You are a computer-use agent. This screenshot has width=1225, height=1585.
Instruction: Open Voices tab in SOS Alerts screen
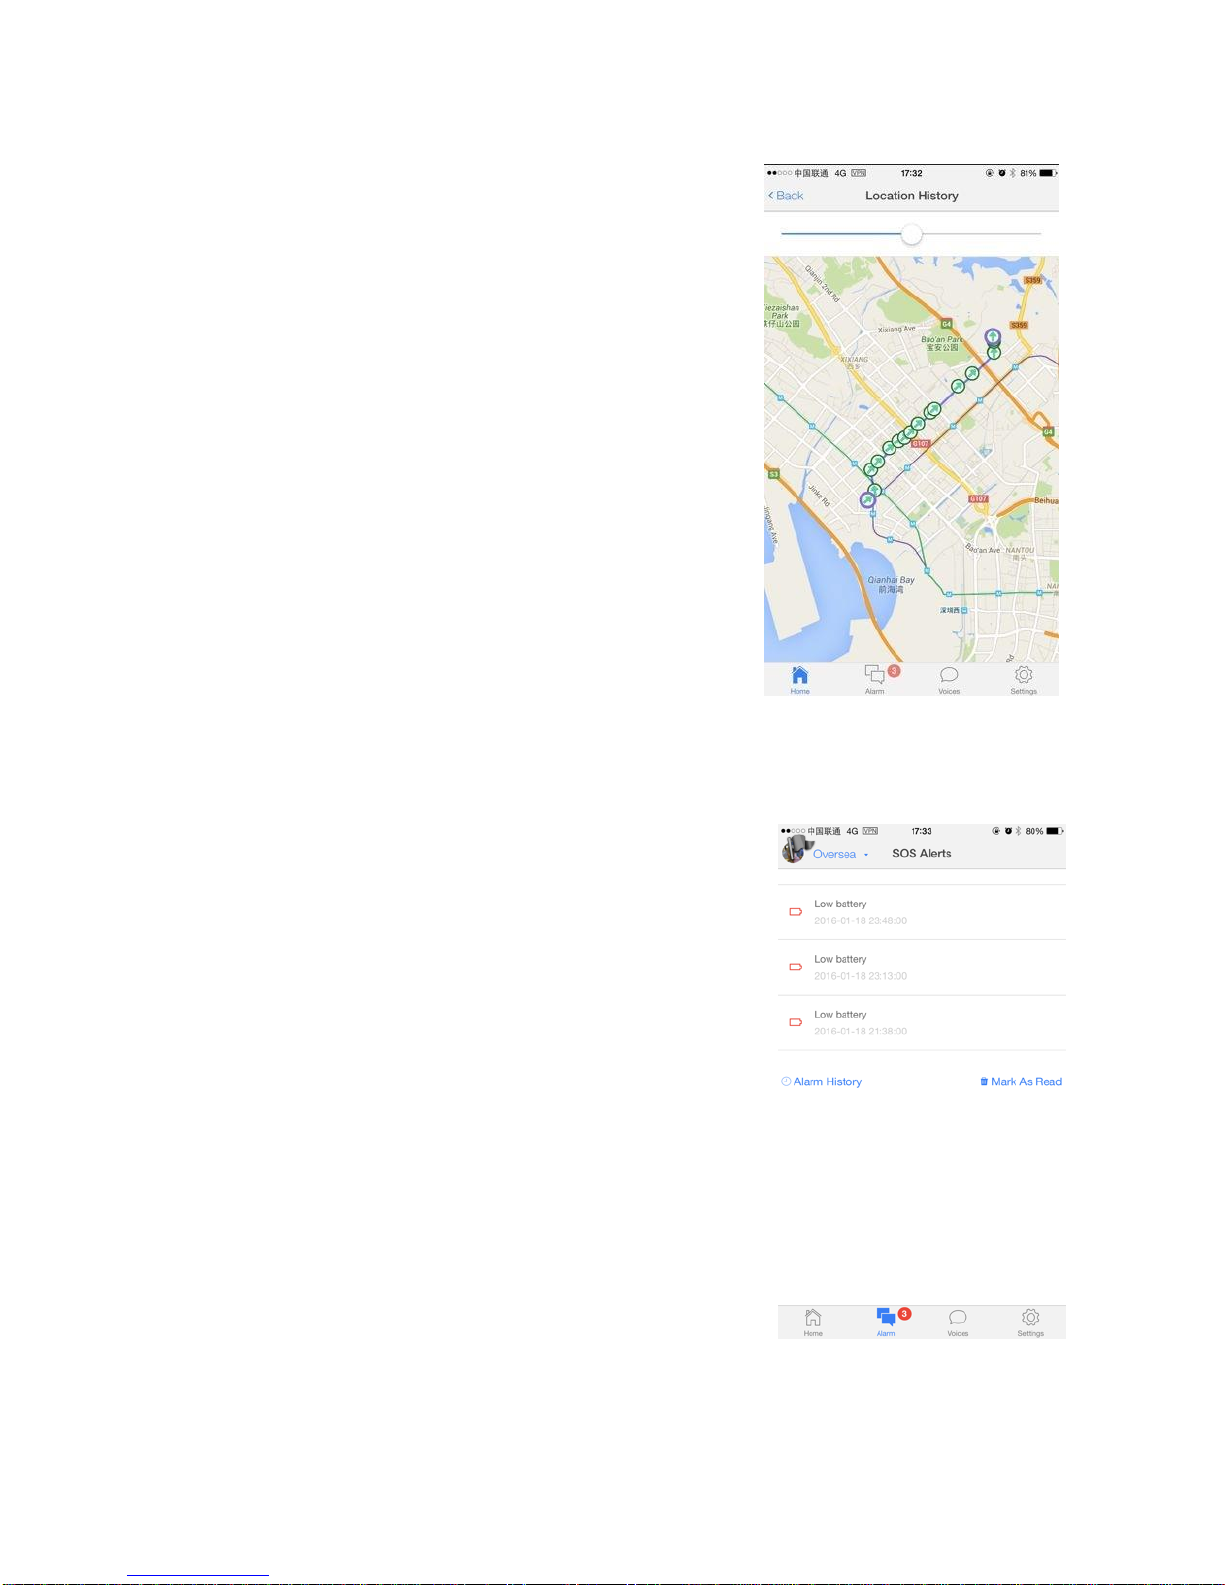(958, 1322)
